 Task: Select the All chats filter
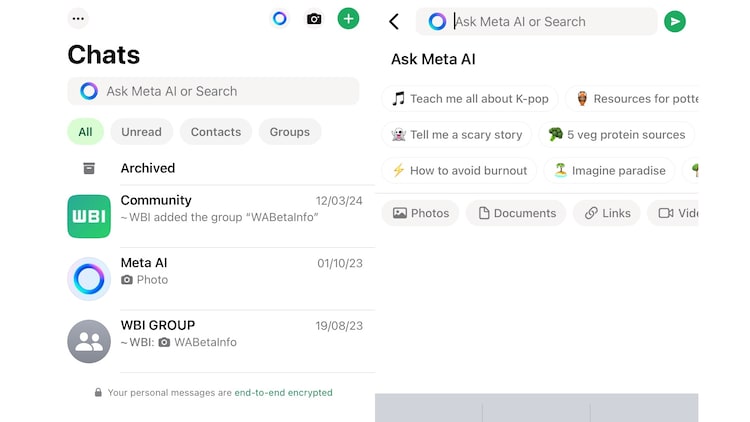[85, 132]
